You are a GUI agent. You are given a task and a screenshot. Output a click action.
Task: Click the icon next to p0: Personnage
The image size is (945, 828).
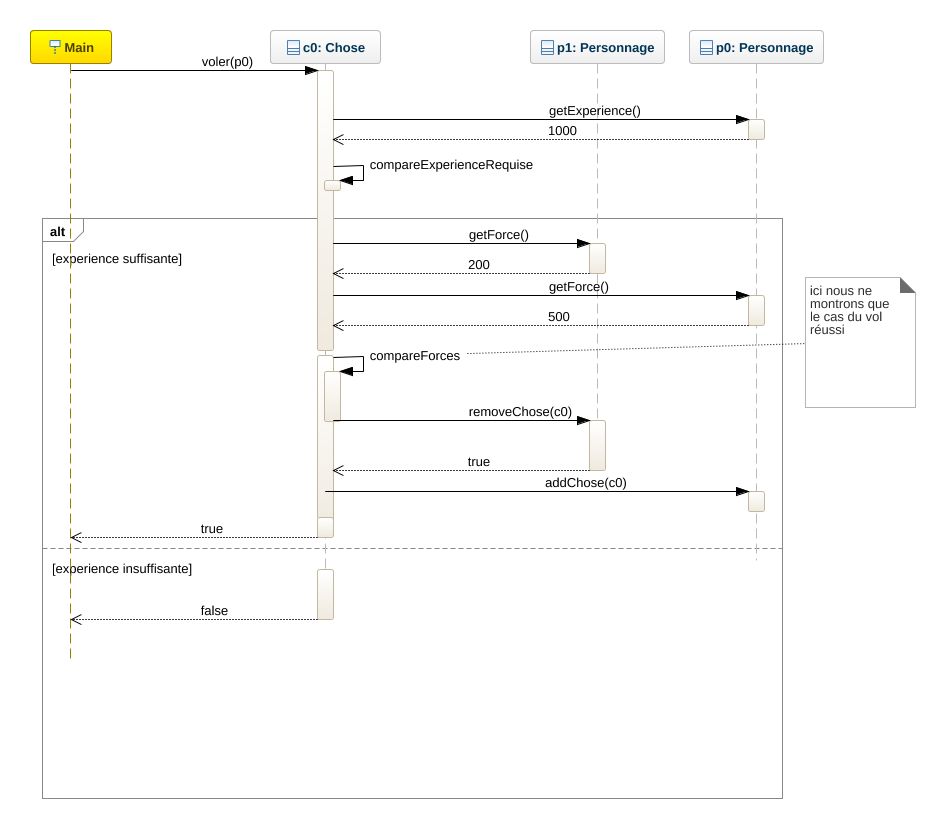tap(706, 47)
